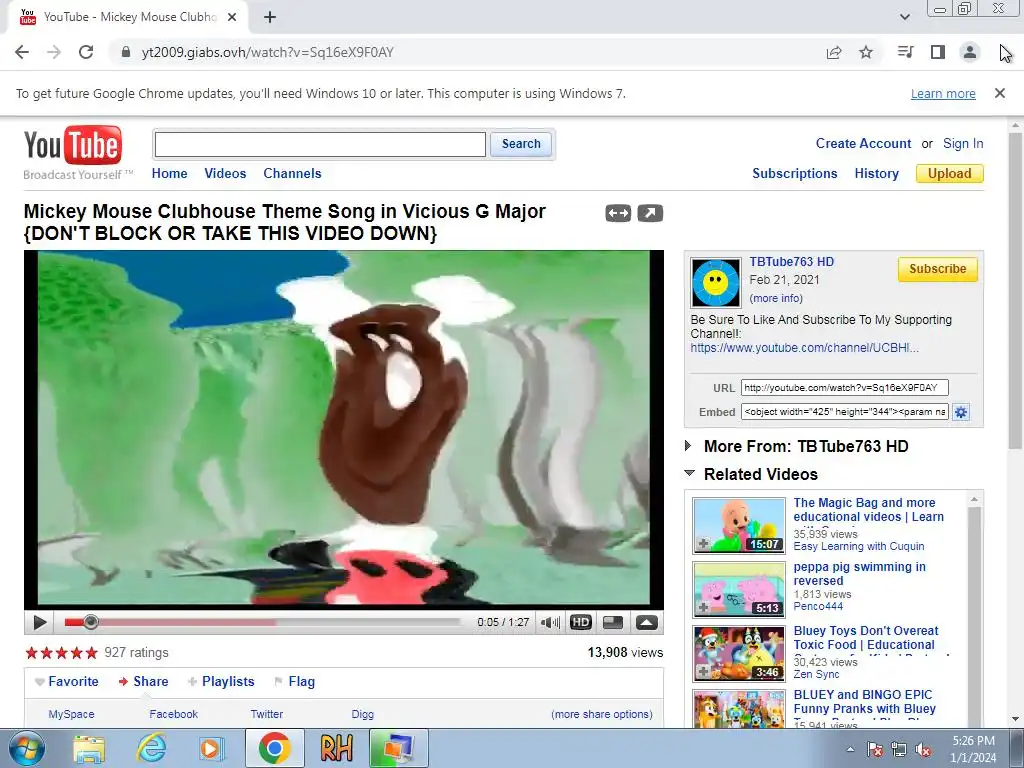Click the yellow Upload button

950,173
